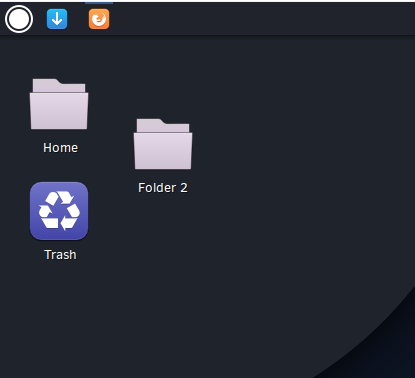Select the Trash recycle icon
The height and width of the screenshot is (378, 415).
(x=59, y=211)
